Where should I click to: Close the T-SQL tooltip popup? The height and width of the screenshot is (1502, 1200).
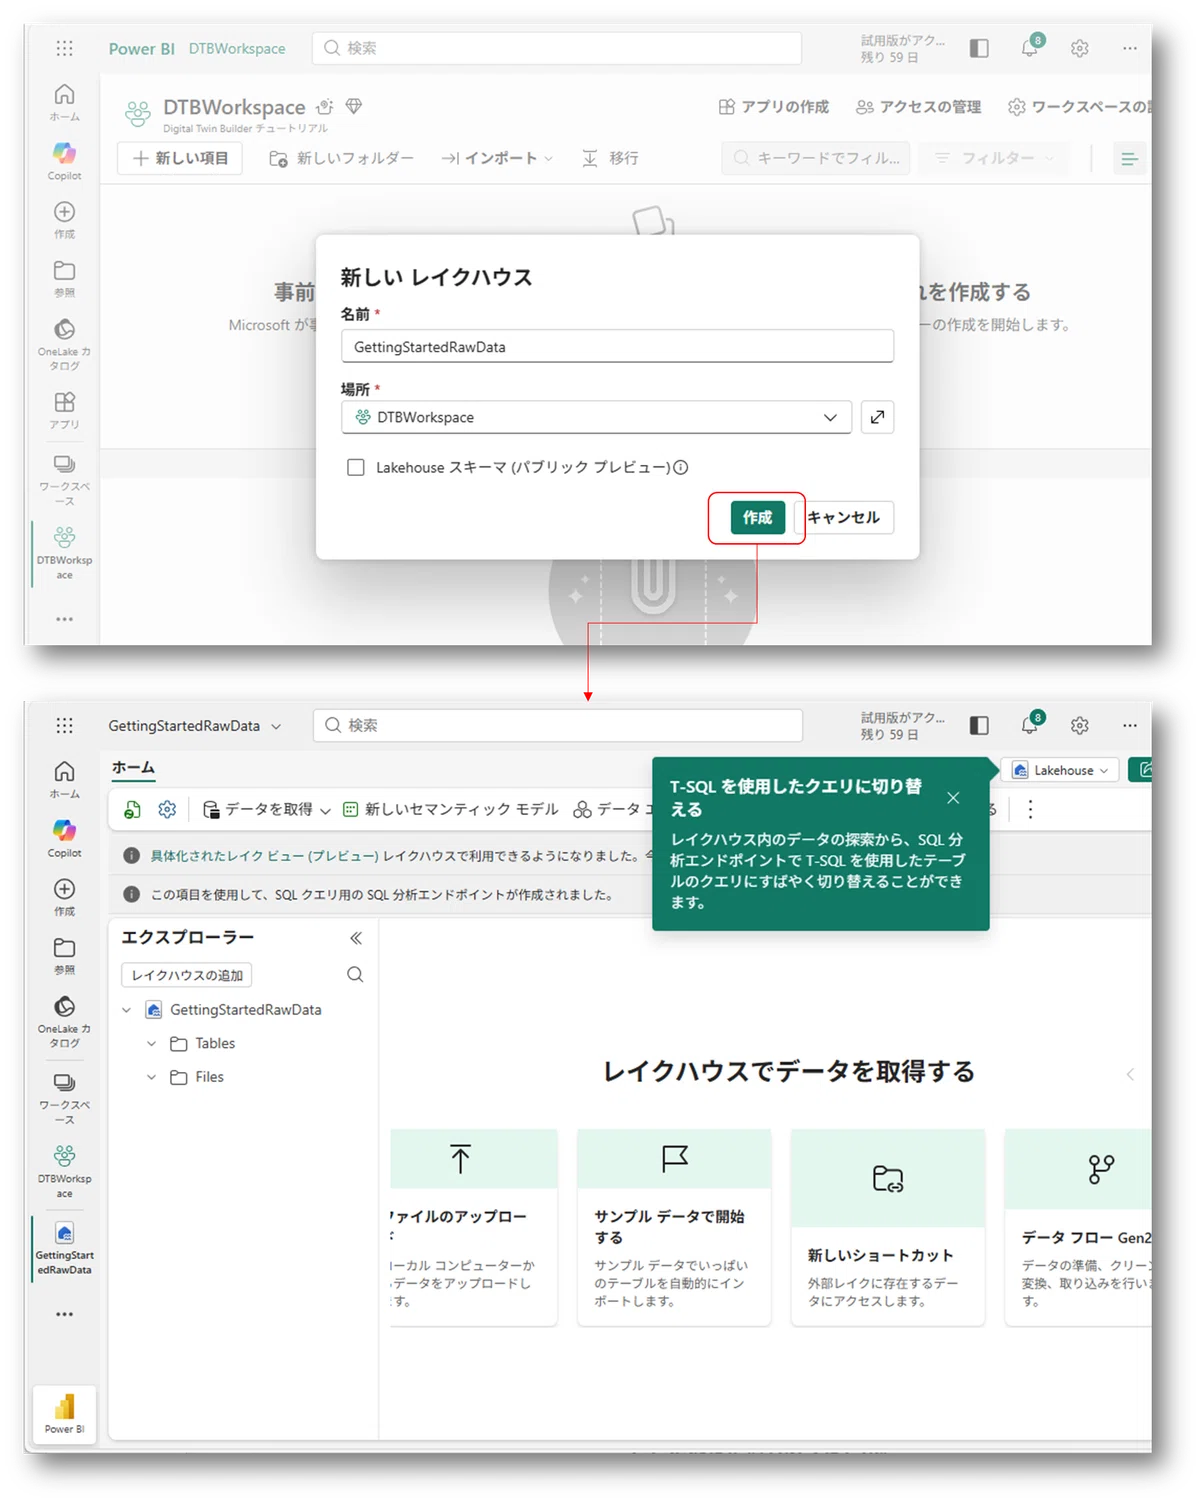click(953, 797)
